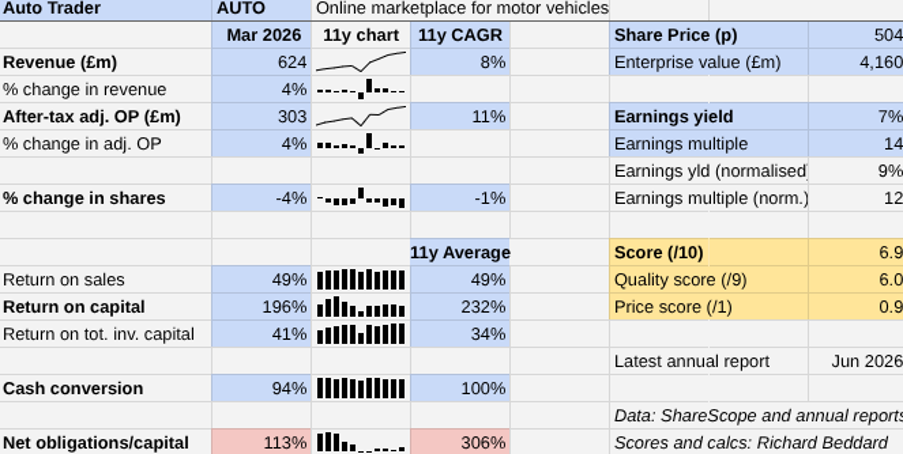Select the overall score value 6.9

[856, 253]
